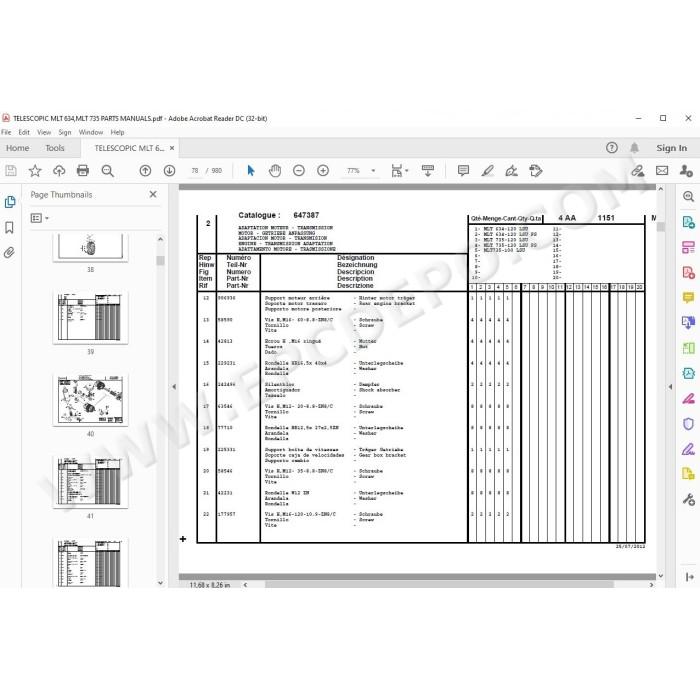Click the Print file icon
This screenshot has width=700, height=700.
(83, 171)
